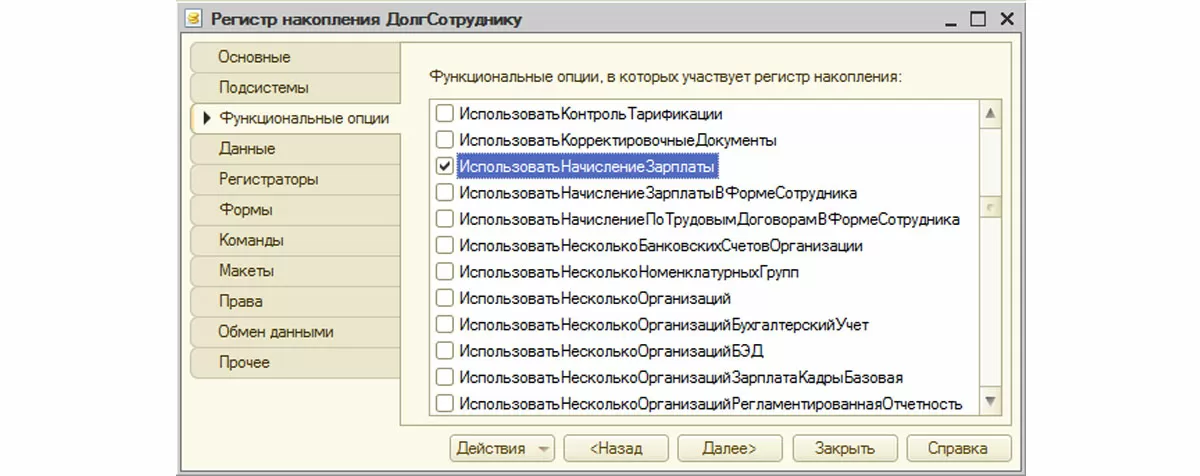Open the Формы tab

294,210
